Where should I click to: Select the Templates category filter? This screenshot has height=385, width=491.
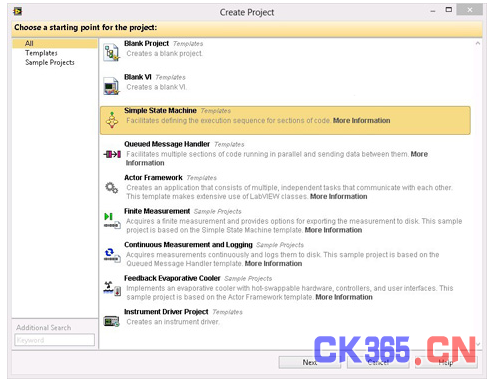tap(41, 53)
